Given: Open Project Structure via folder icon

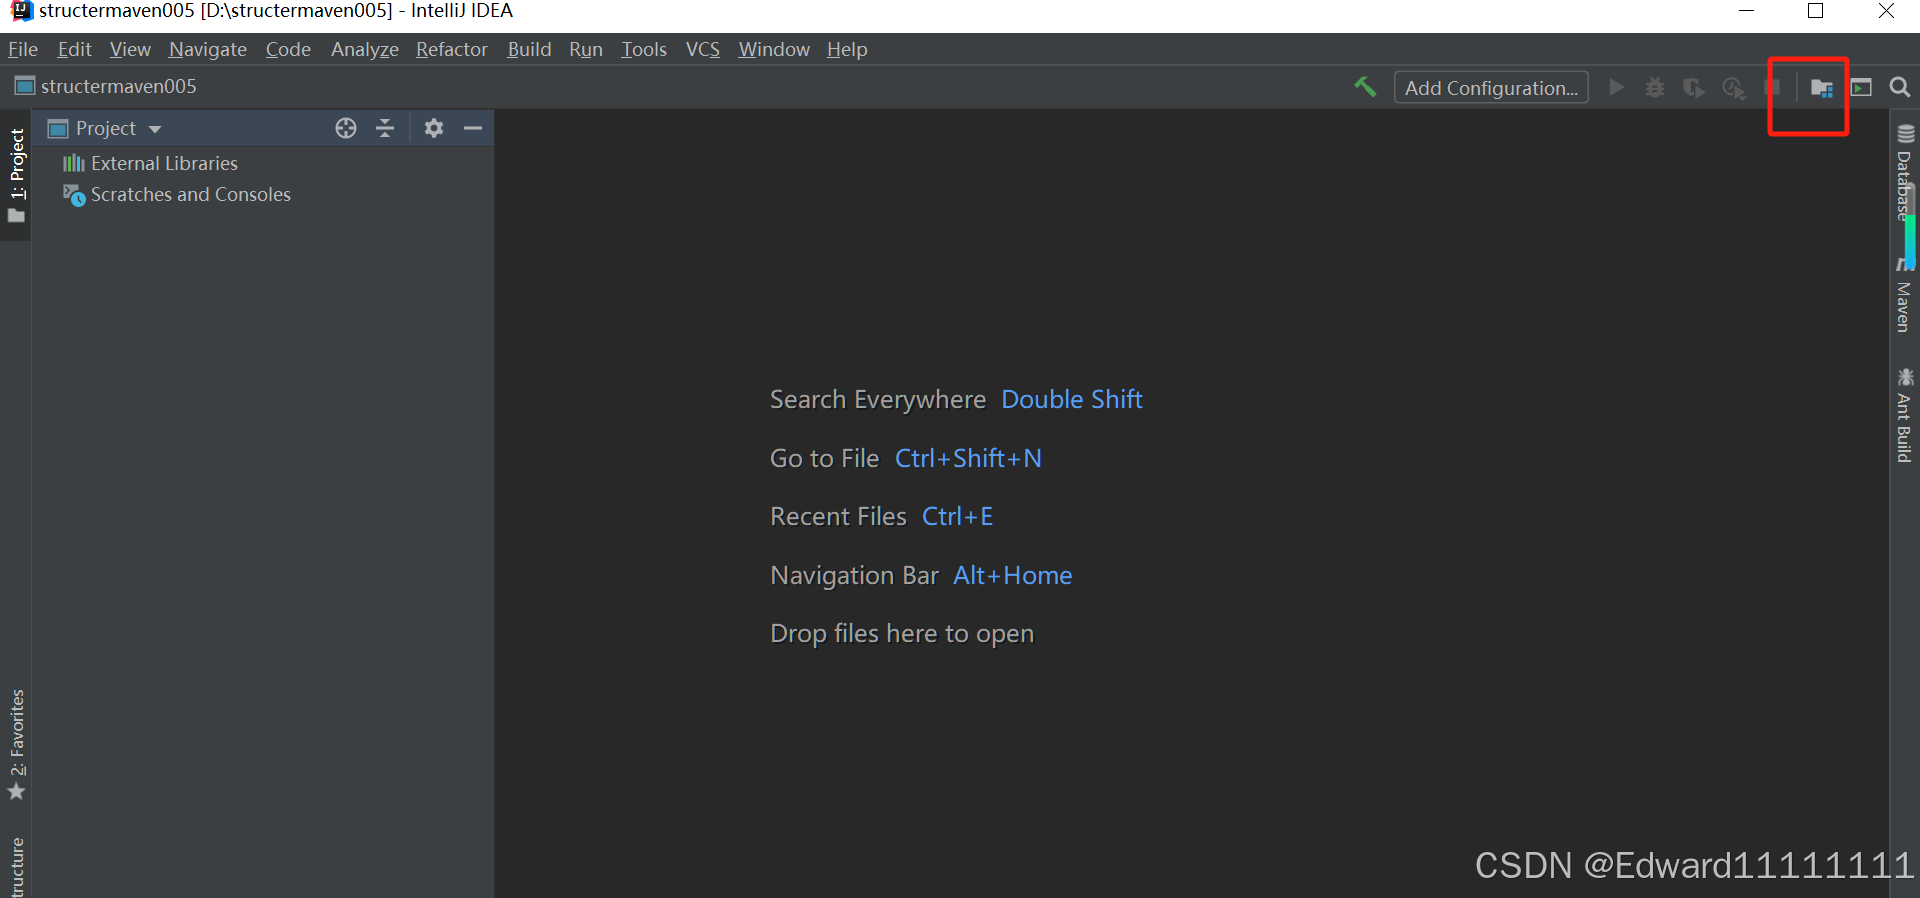Looking at the screenshot, I should 1821,88.
